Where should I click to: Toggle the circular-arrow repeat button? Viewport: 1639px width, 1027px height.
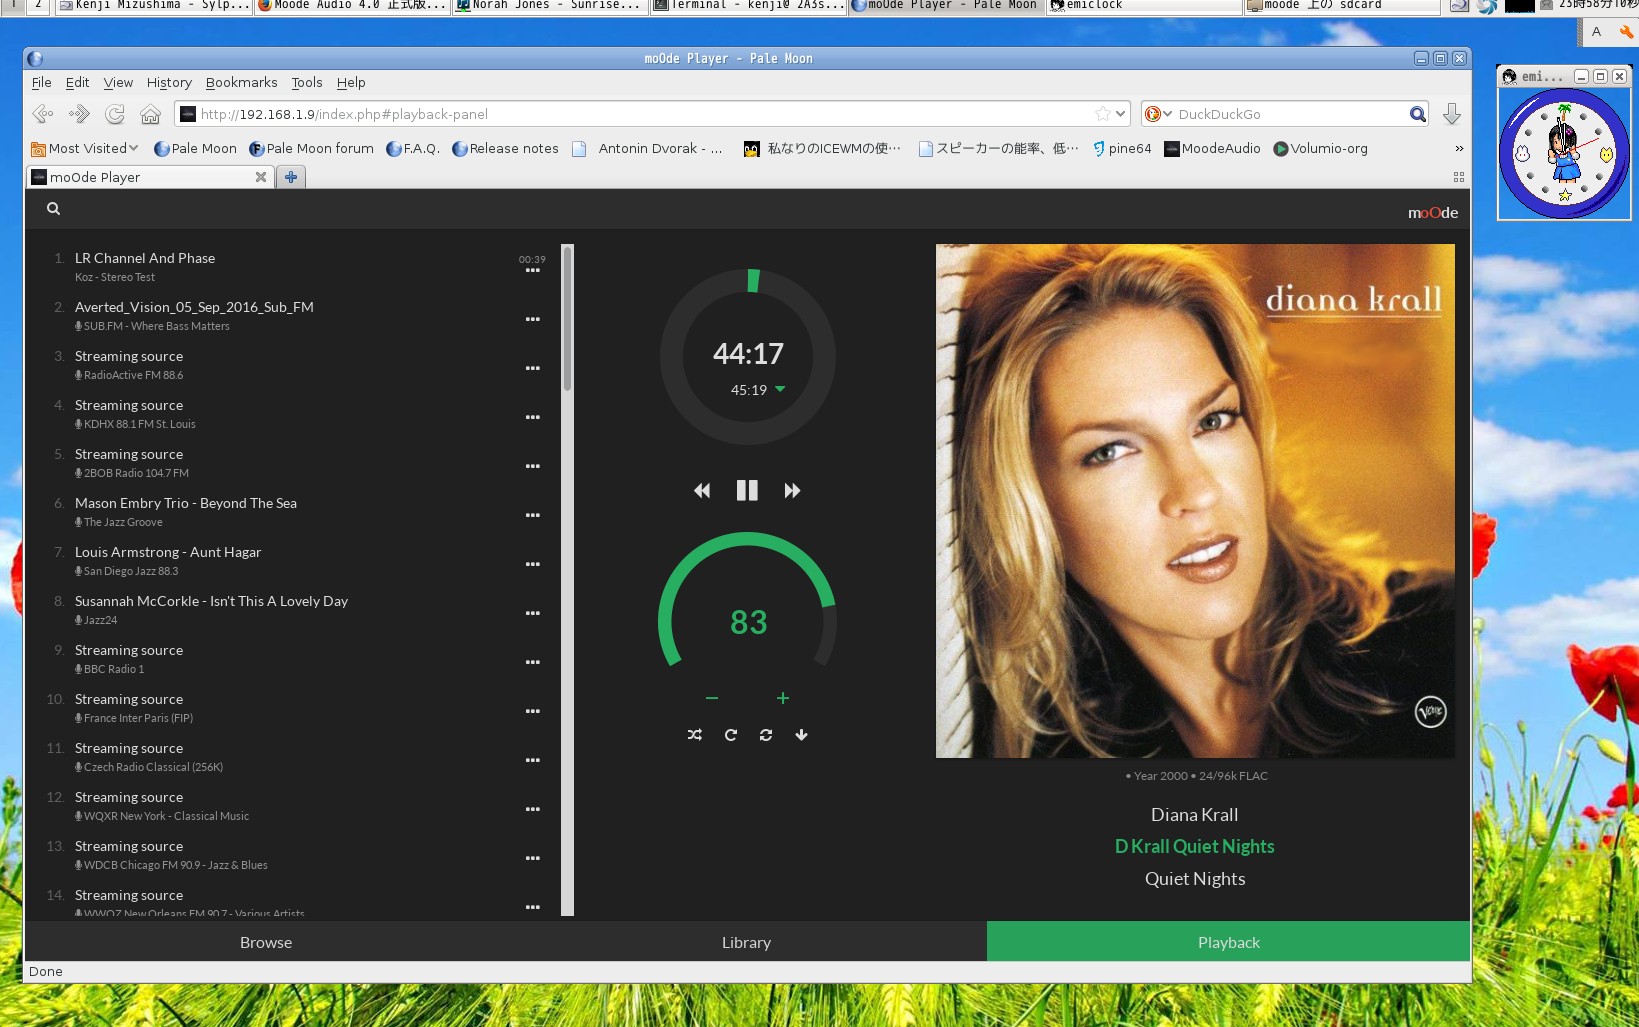coord(731,735)
